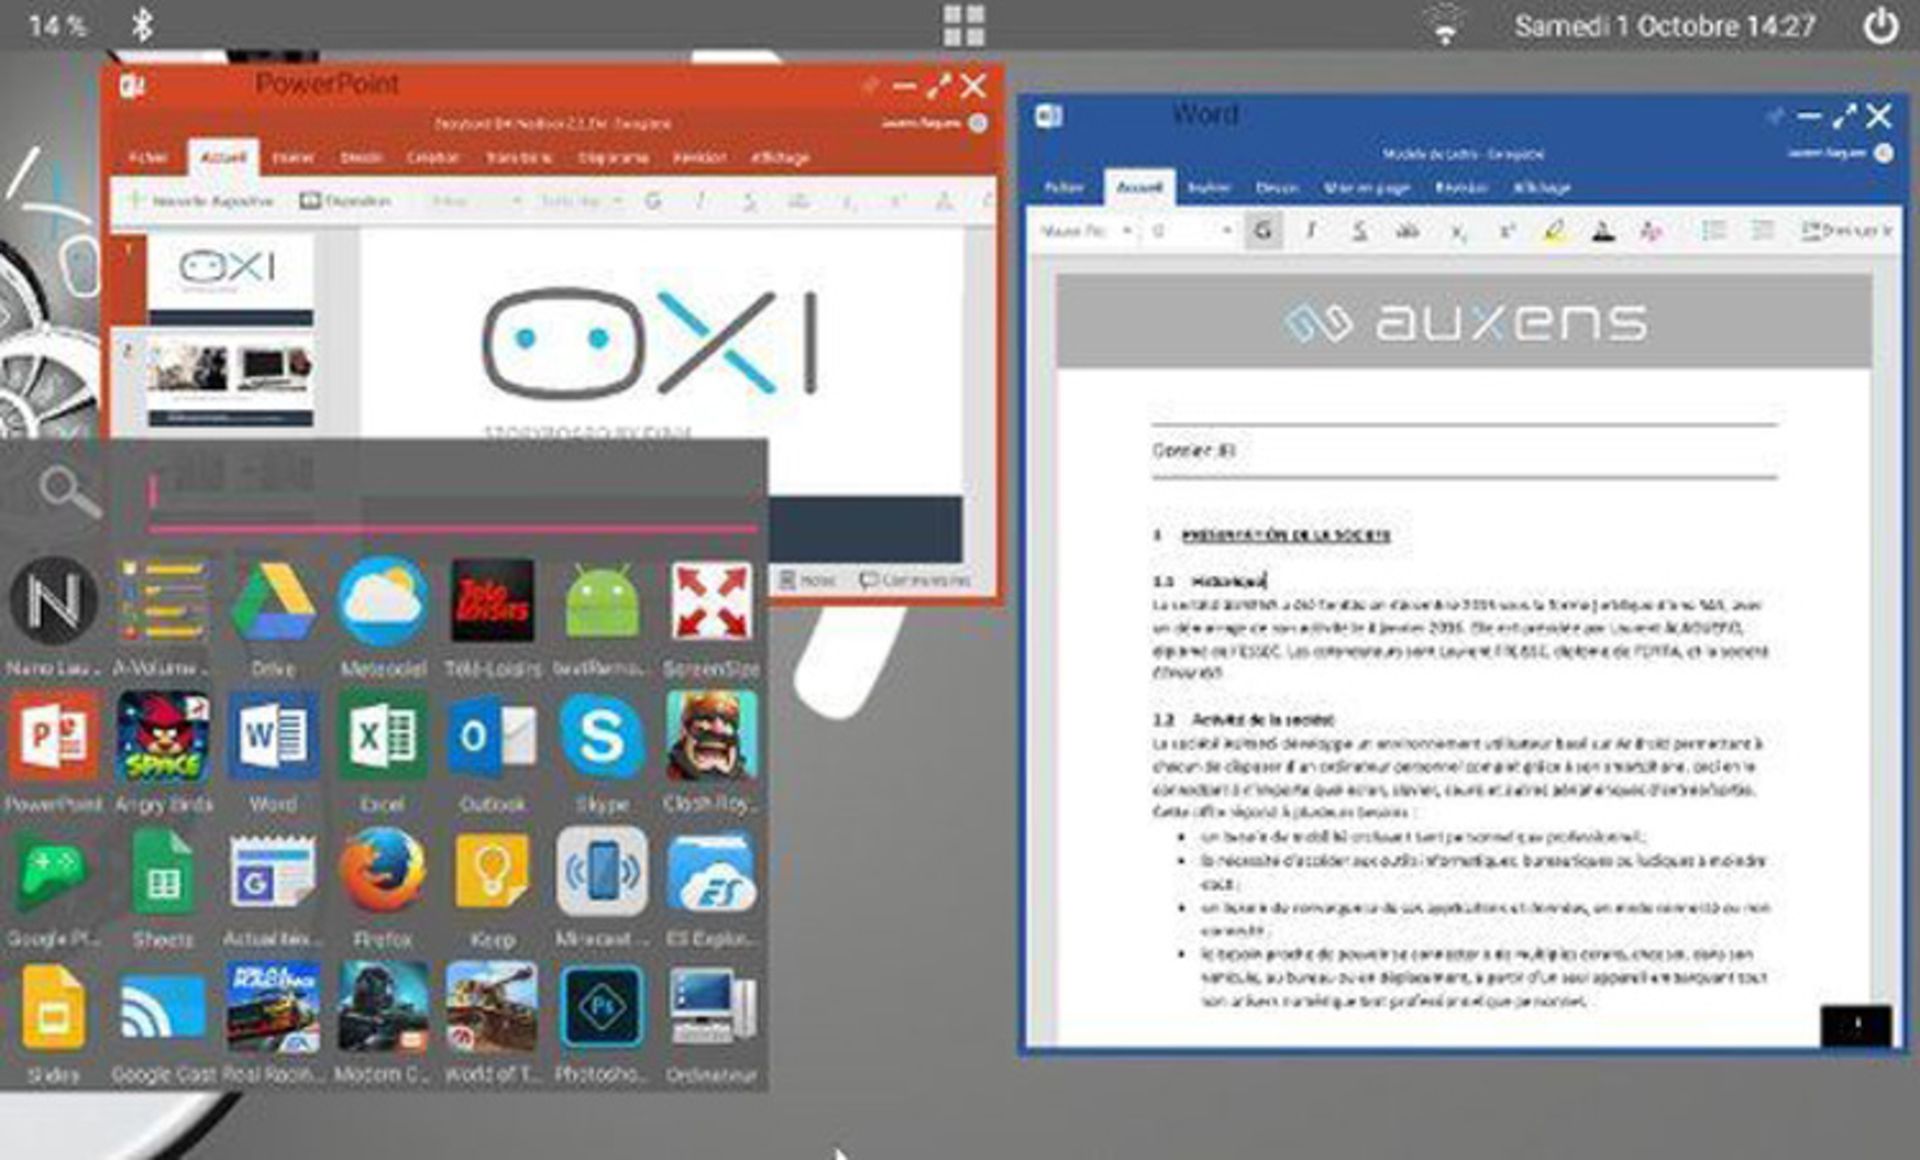Toggle bold (G) in PowerPoint ribbon
Screen dimensions: 1920x1160
click(653, 201)
